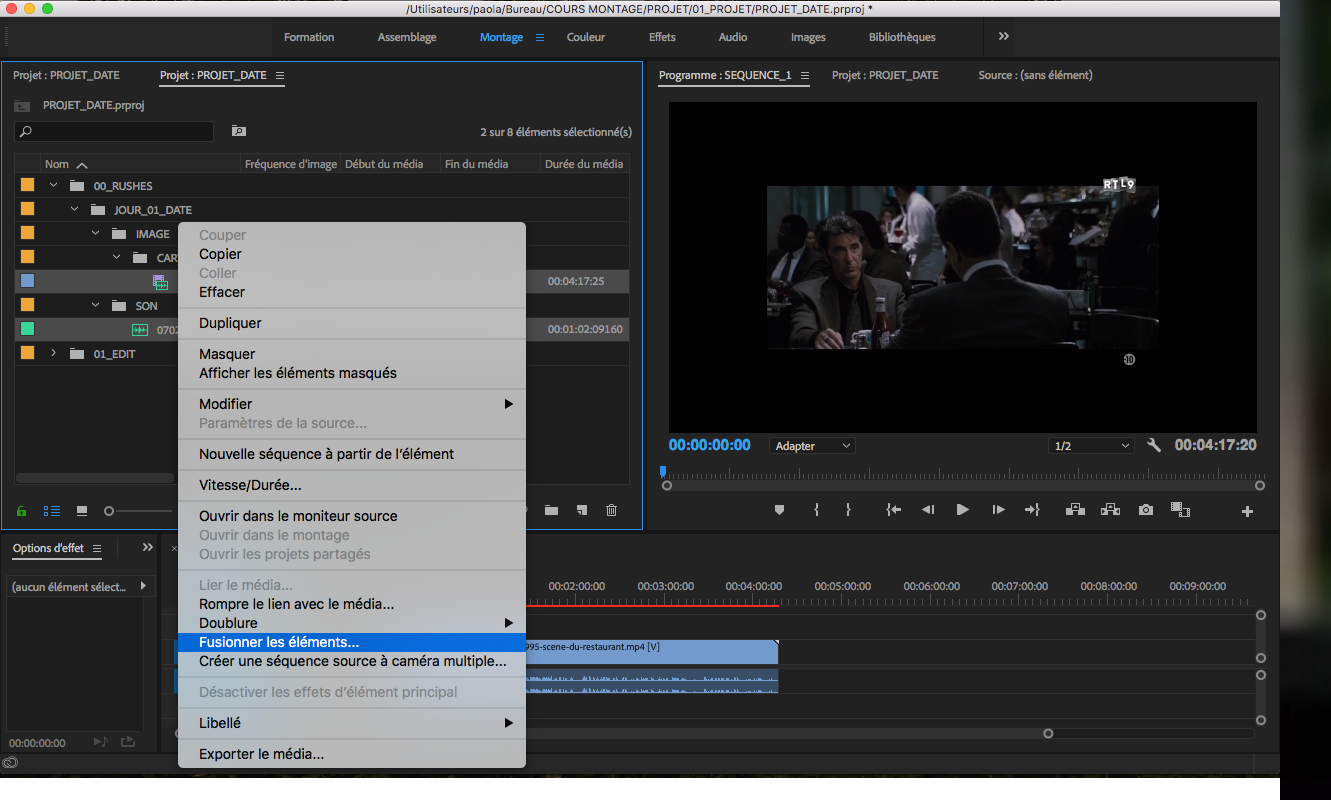Show hidden panels via Options d'effet double-arrow
The width and height of the screenshot is (1331, 800).
(x=148, y=547)
